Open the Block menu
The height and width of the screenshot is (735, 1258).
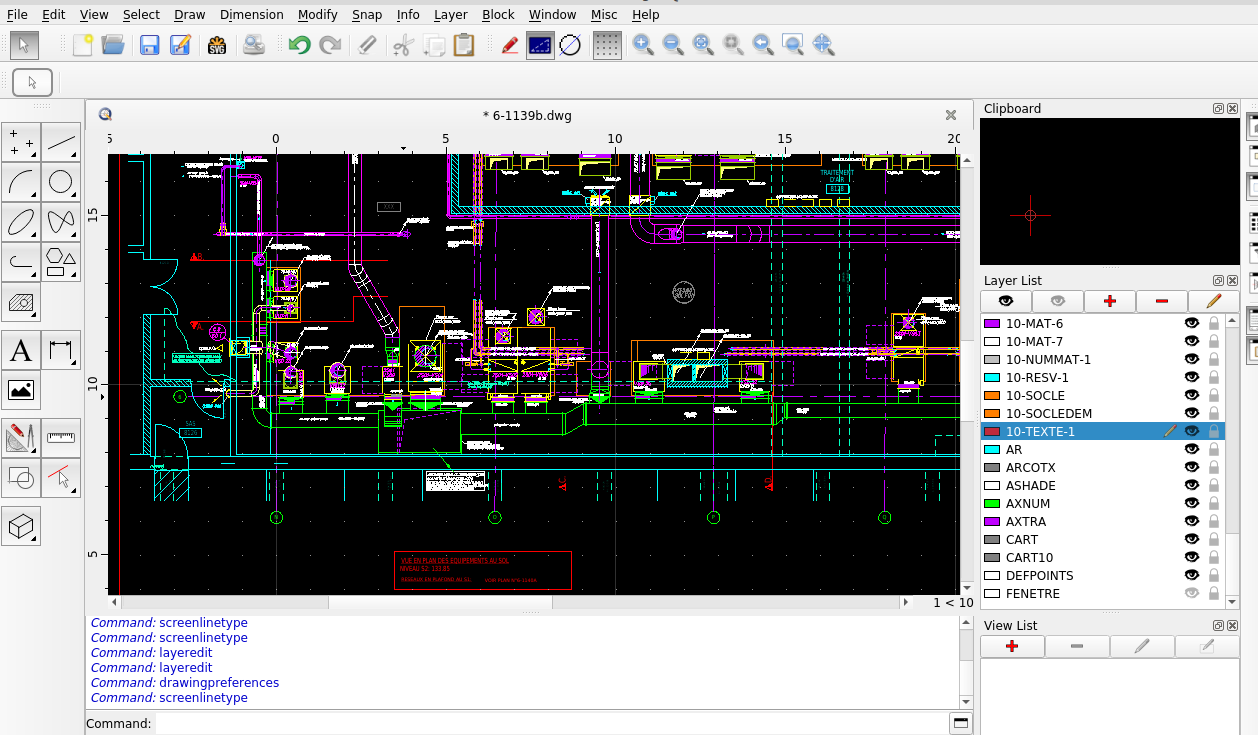498,14
